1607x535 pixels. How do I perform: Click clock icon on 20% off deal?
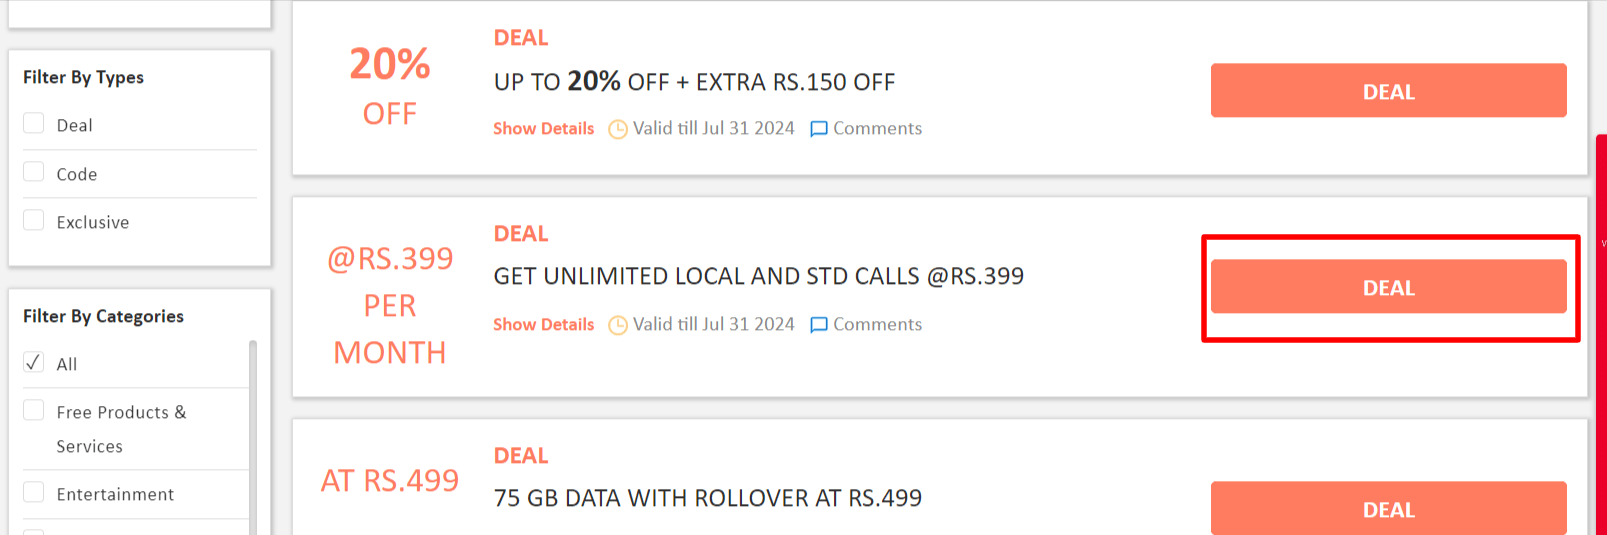coord(618,129)
